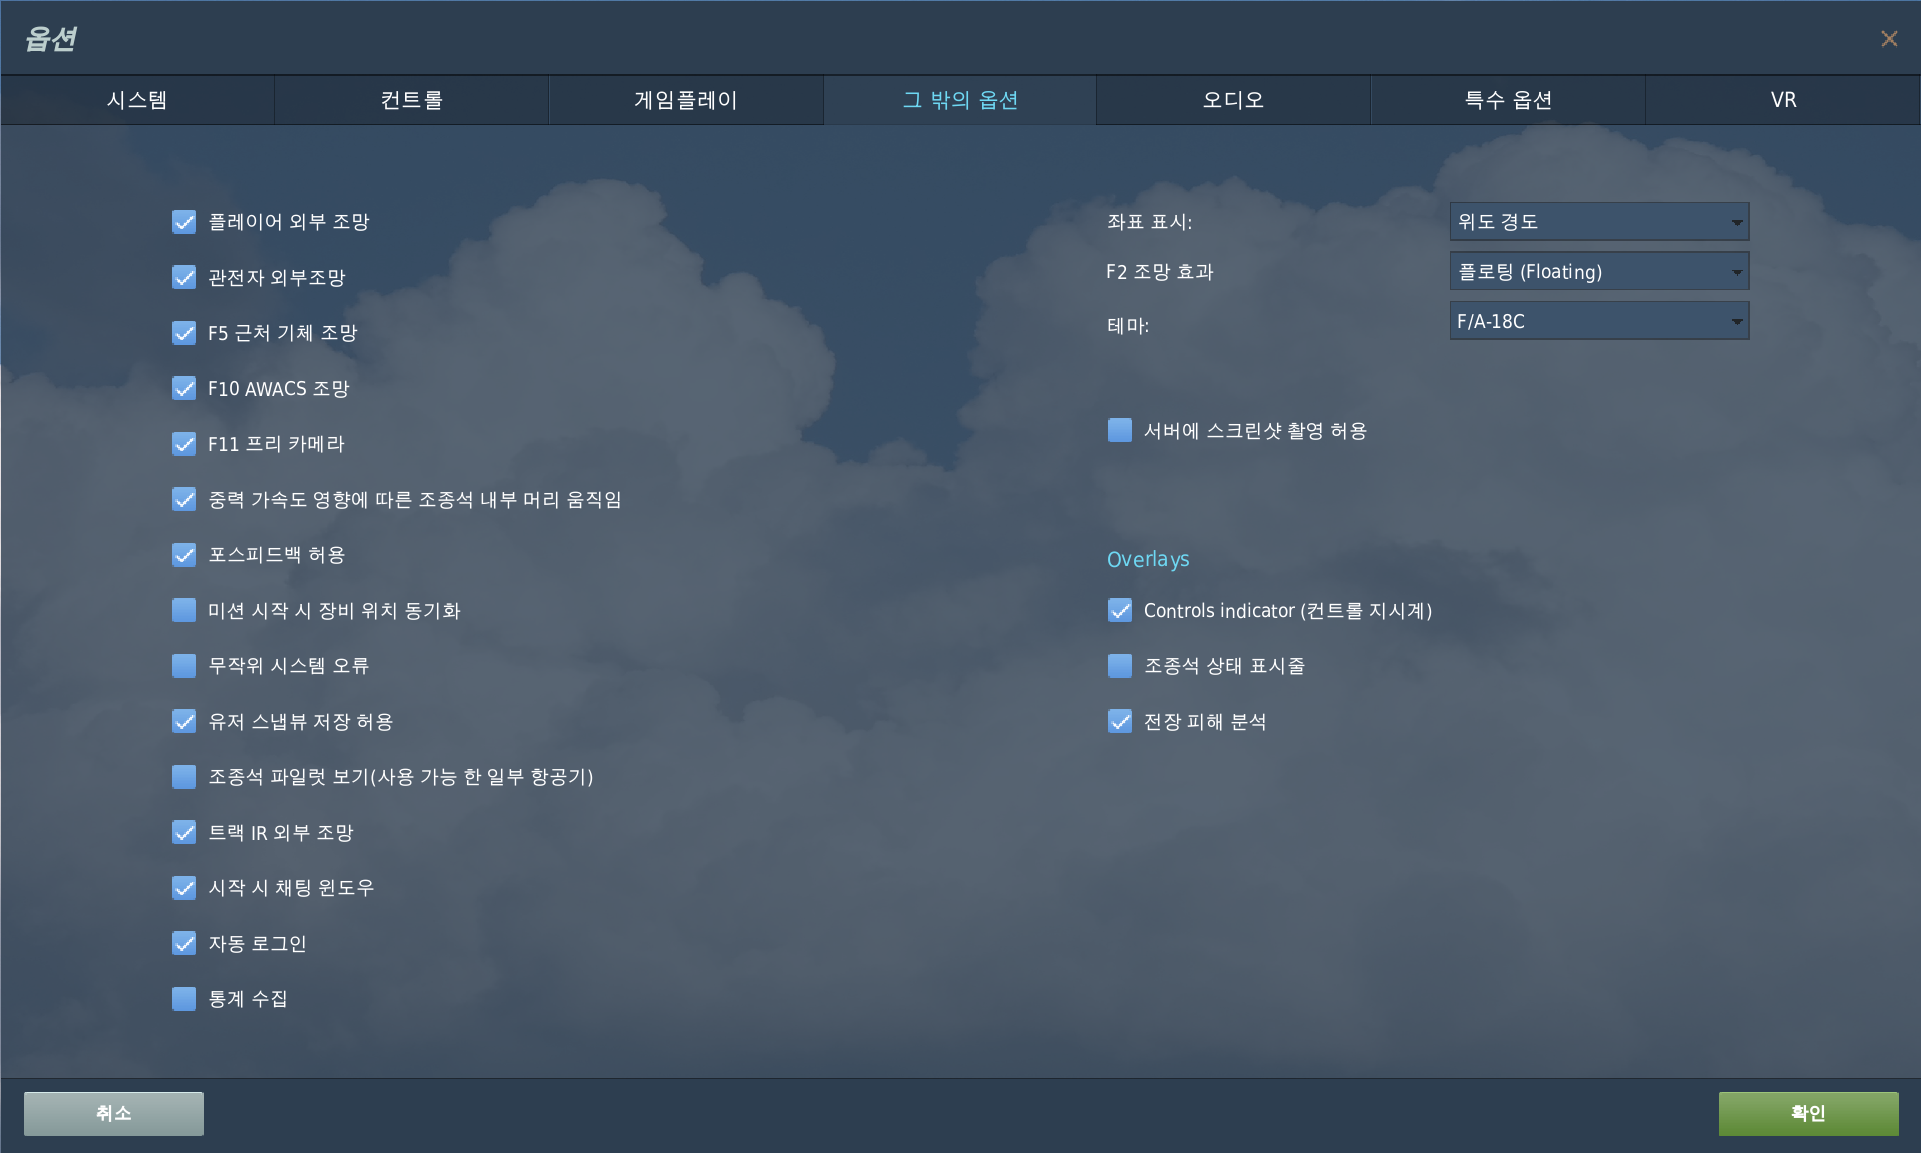Open 테마 dropdown showing F/A-18C
This screenshot has height=1153, width=1921.
click(x=1598, y=322)
